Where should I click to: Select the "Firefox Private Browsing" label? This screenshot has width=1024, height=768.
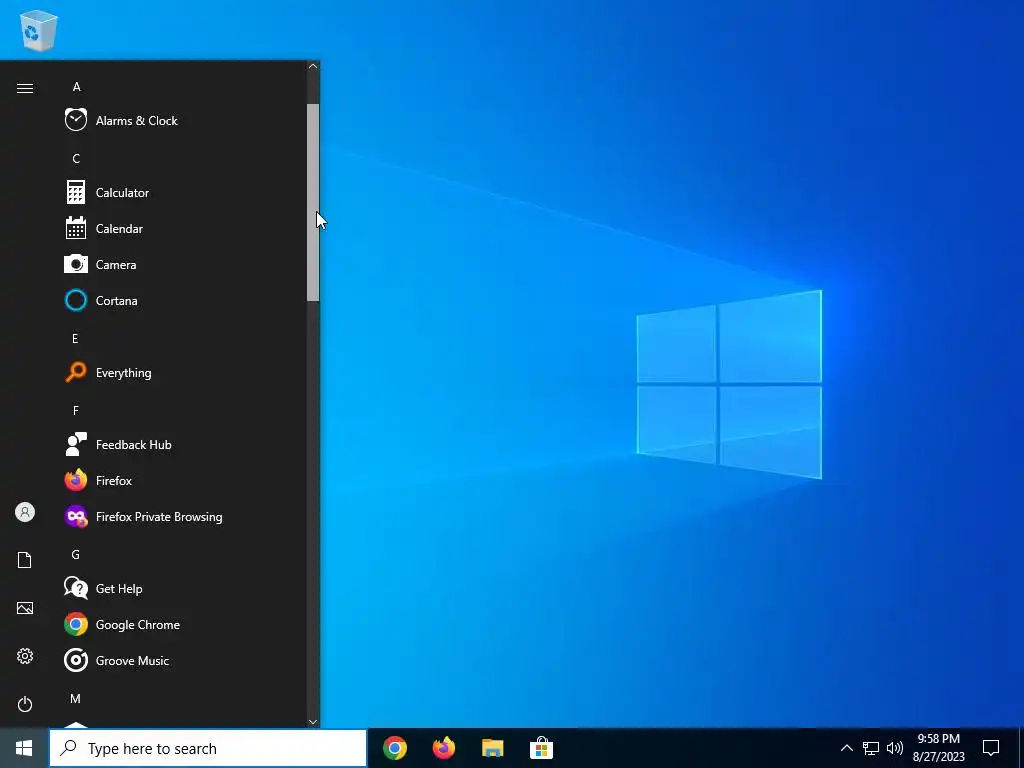coord(159,517)
